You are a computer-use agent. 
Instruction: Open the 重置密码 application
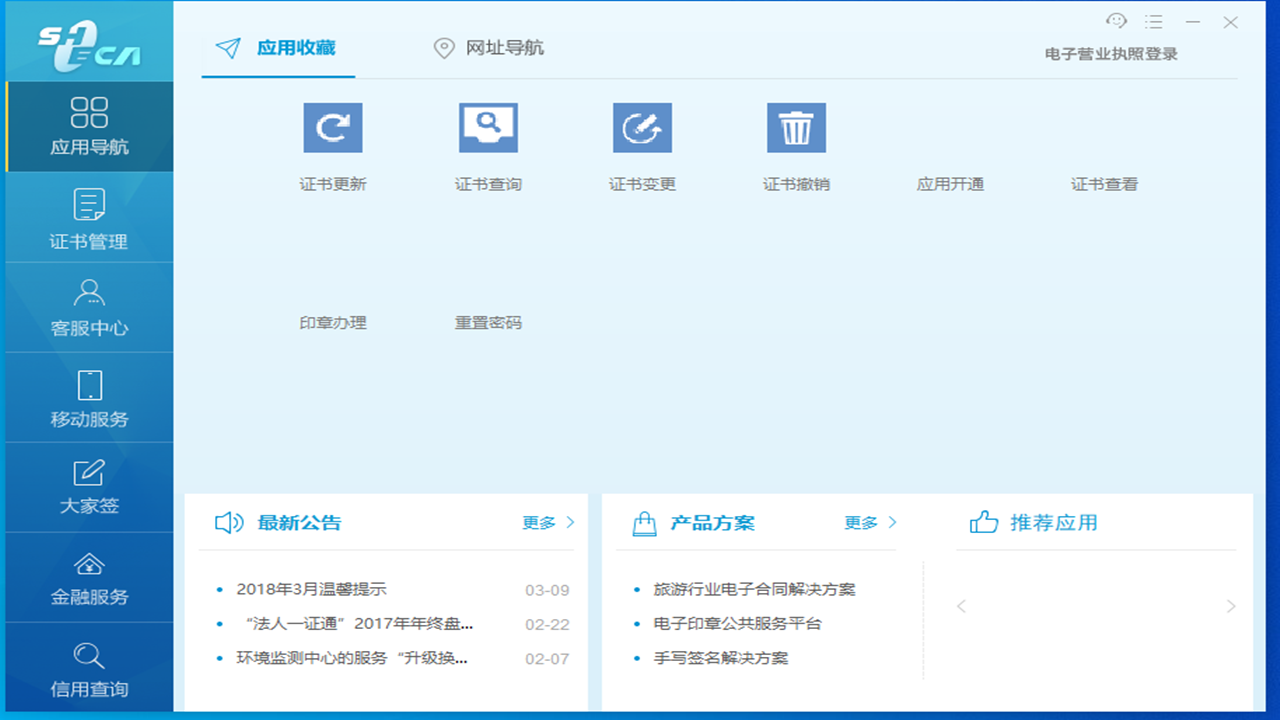click(487, 322)
